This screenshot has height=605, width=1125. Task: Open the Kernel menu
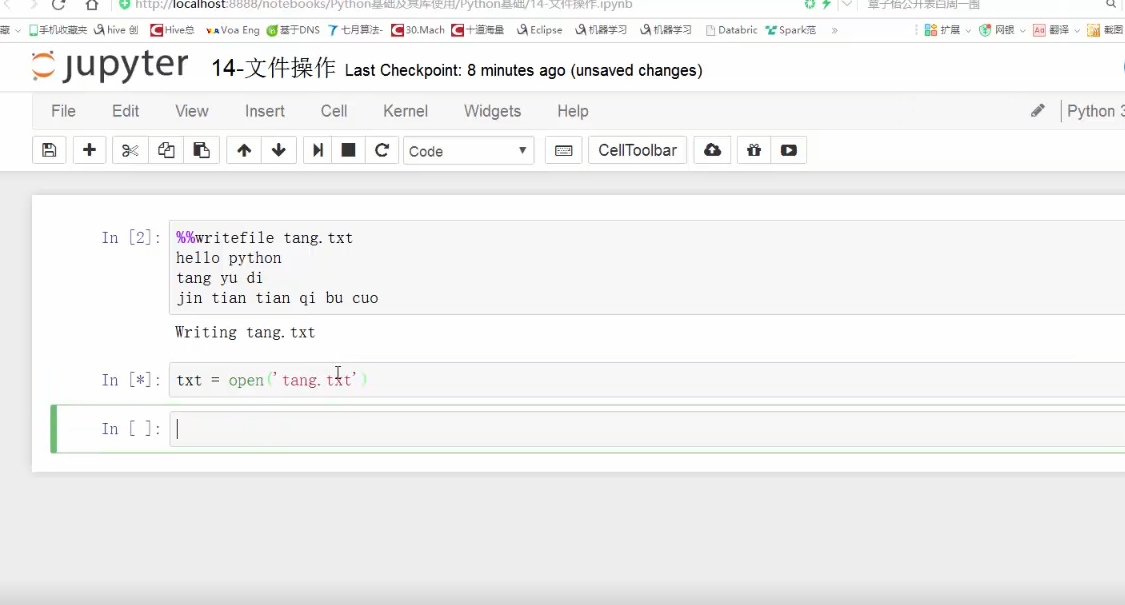[x=405, y=111]
